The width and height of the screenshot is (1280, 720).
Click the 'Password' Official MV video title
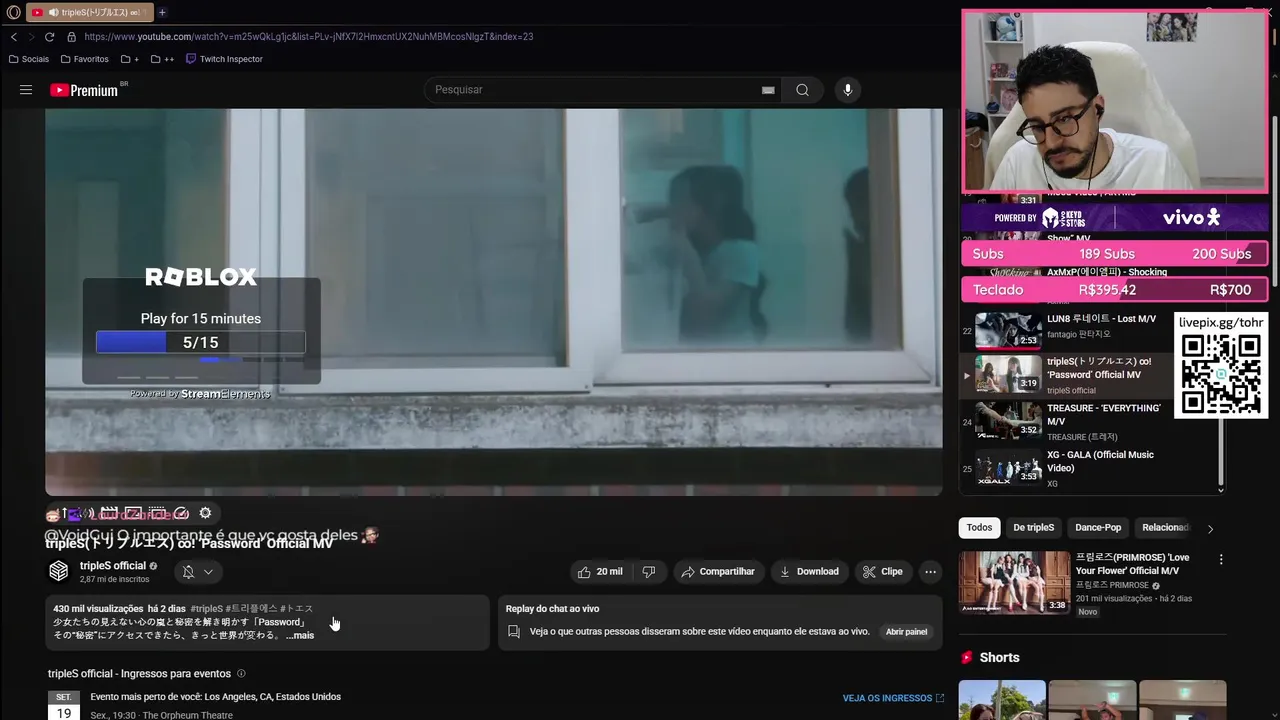(x=189, y=544)
